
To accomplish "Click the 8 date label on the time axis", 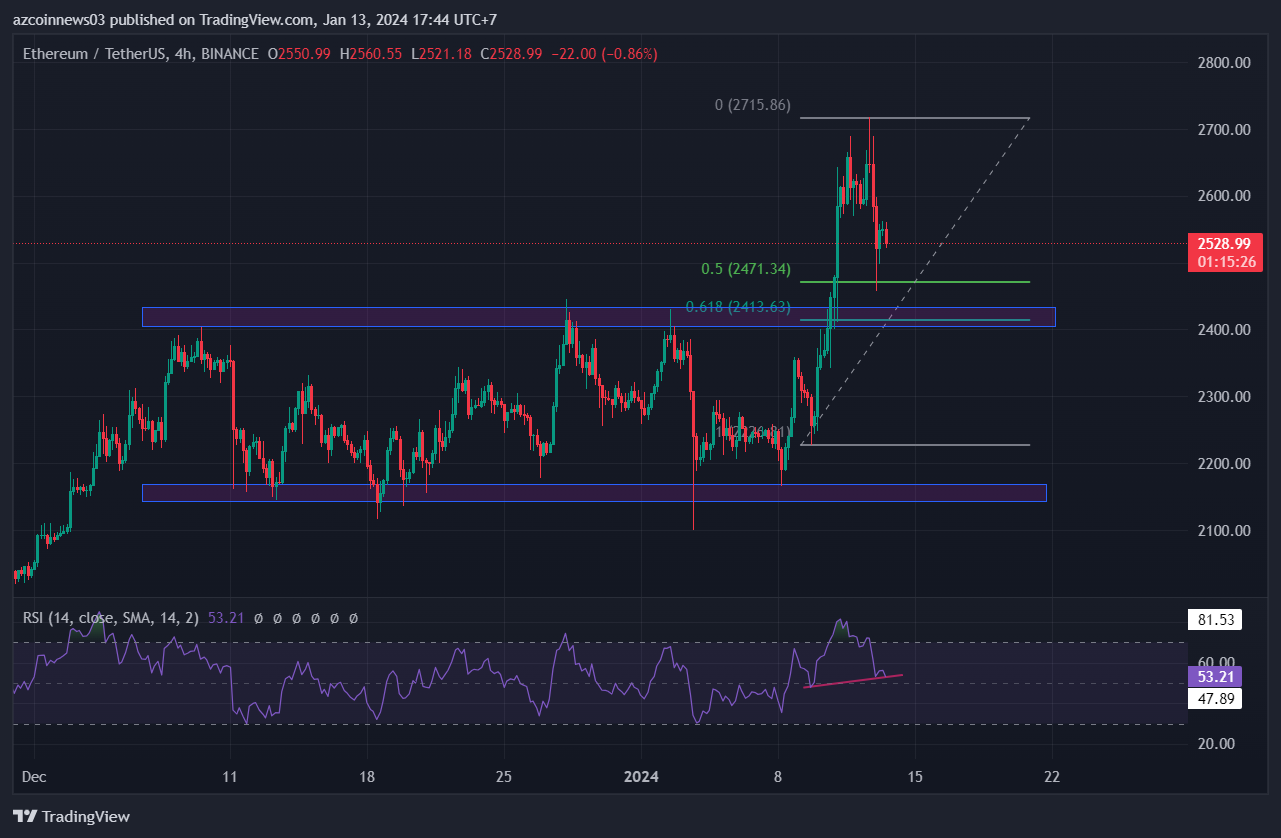I will [x=778, y=777].
